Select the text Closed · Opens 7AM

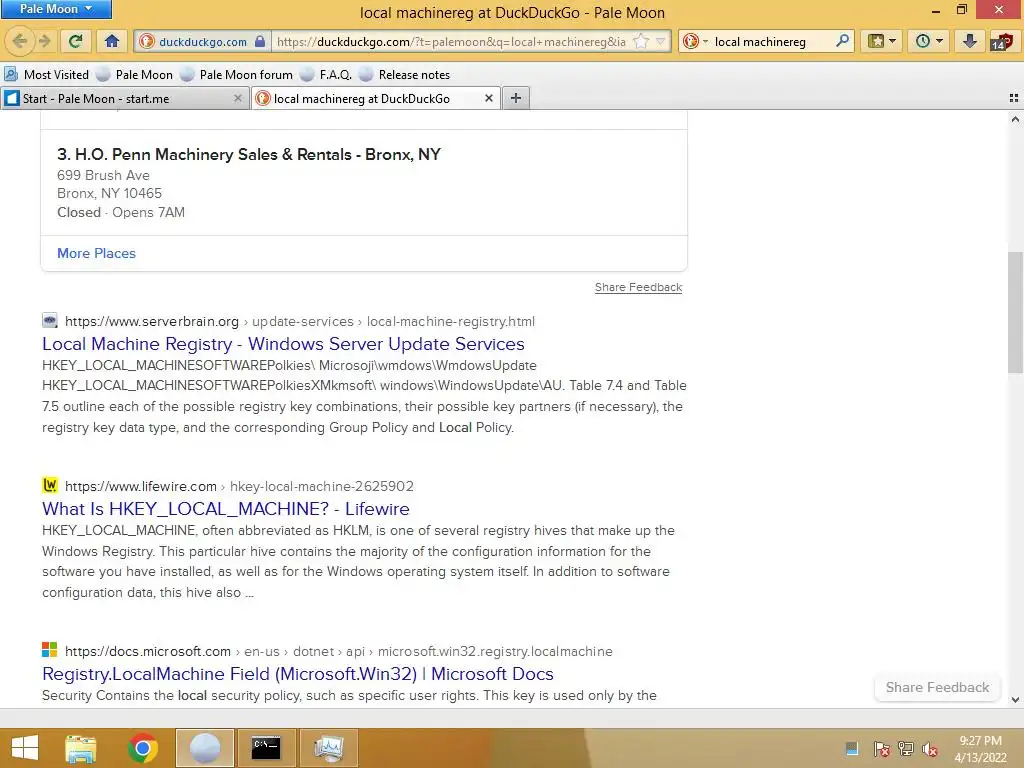tap(121, 212)
